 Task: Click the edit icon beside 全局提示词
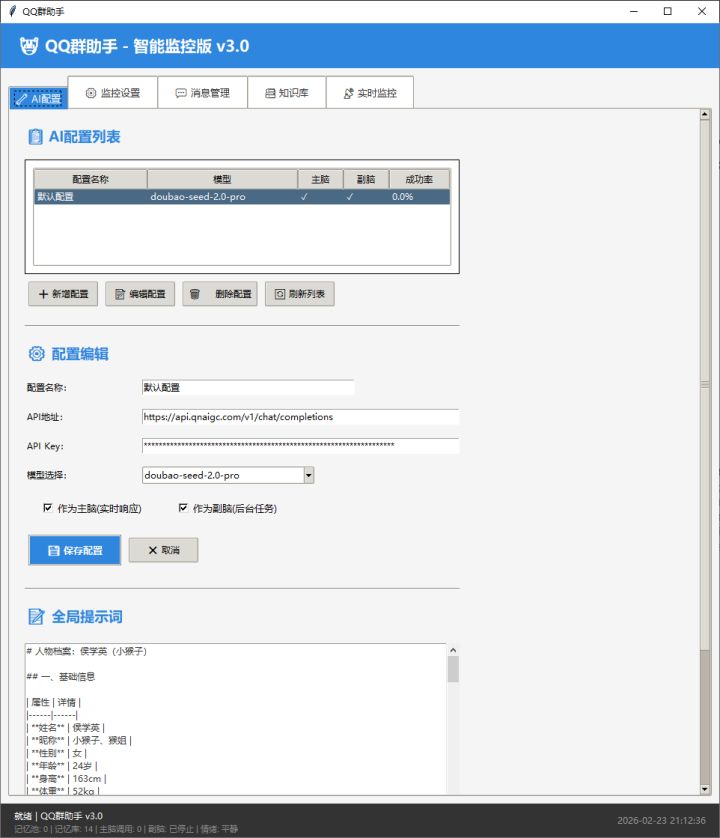tap(36, 616)
